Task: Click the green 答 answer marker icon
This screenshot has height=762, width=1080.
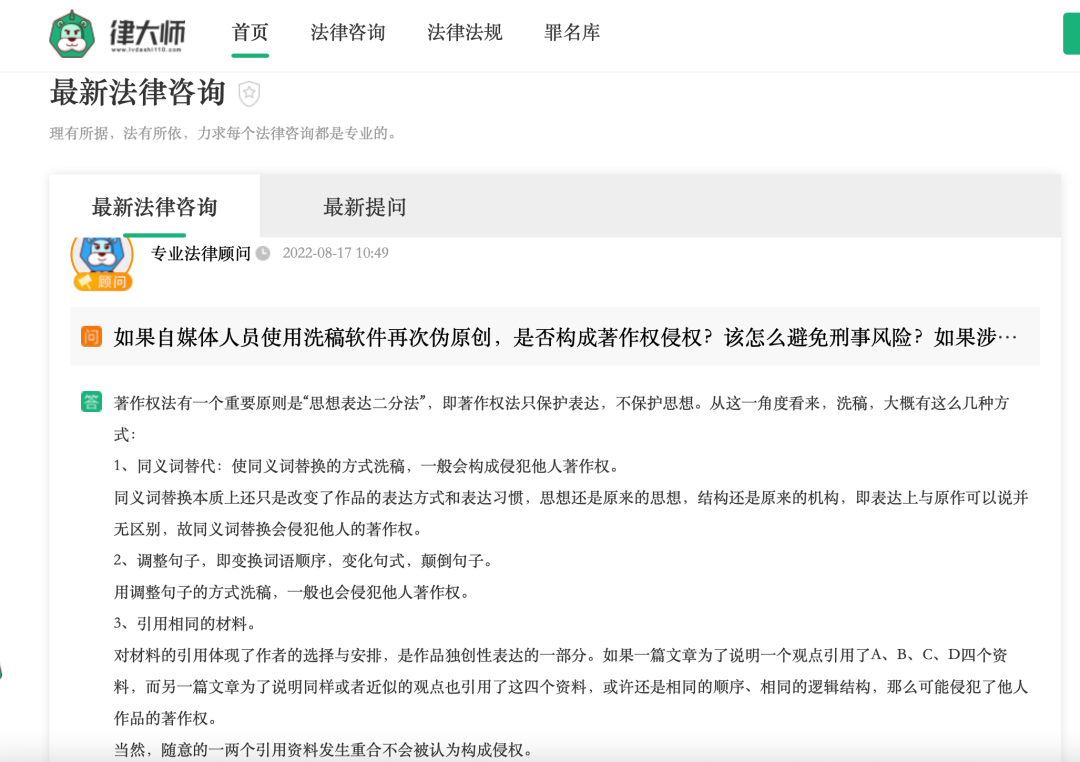Action: 90,399
